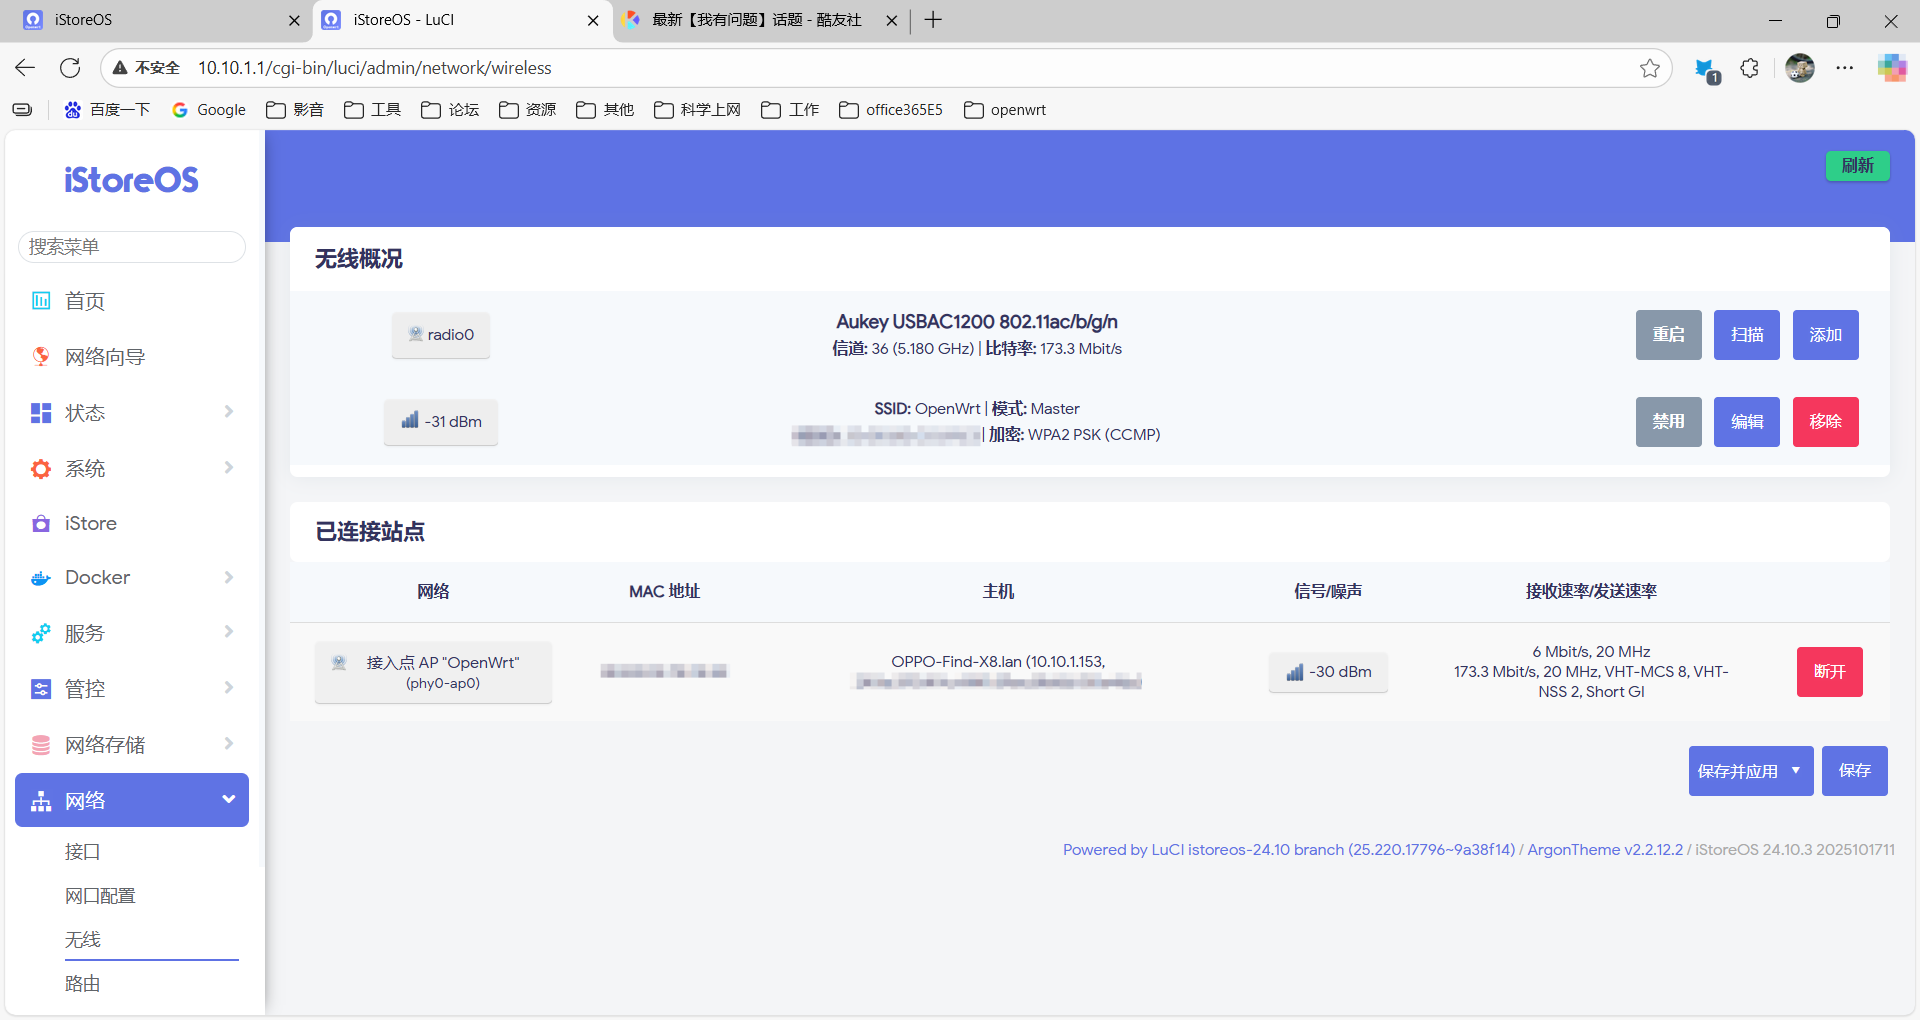The width and height of the screenshot is (1920, 1020).
Task: Disable the OpenWrt wireless network
Action: pyautogui.click(x=1668, y=422)
